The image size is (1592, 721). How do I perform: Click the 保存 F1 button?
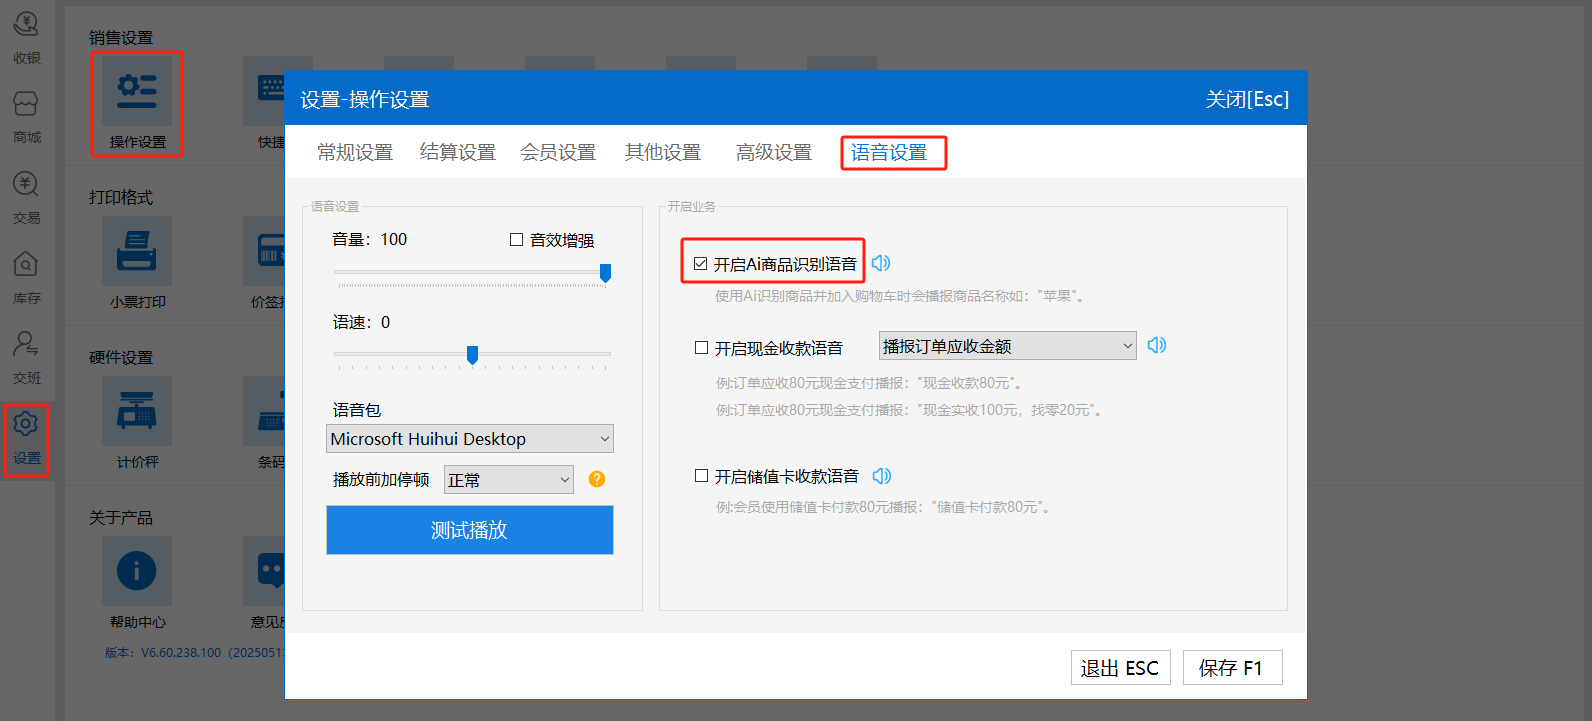click(x=1232, y=668)
